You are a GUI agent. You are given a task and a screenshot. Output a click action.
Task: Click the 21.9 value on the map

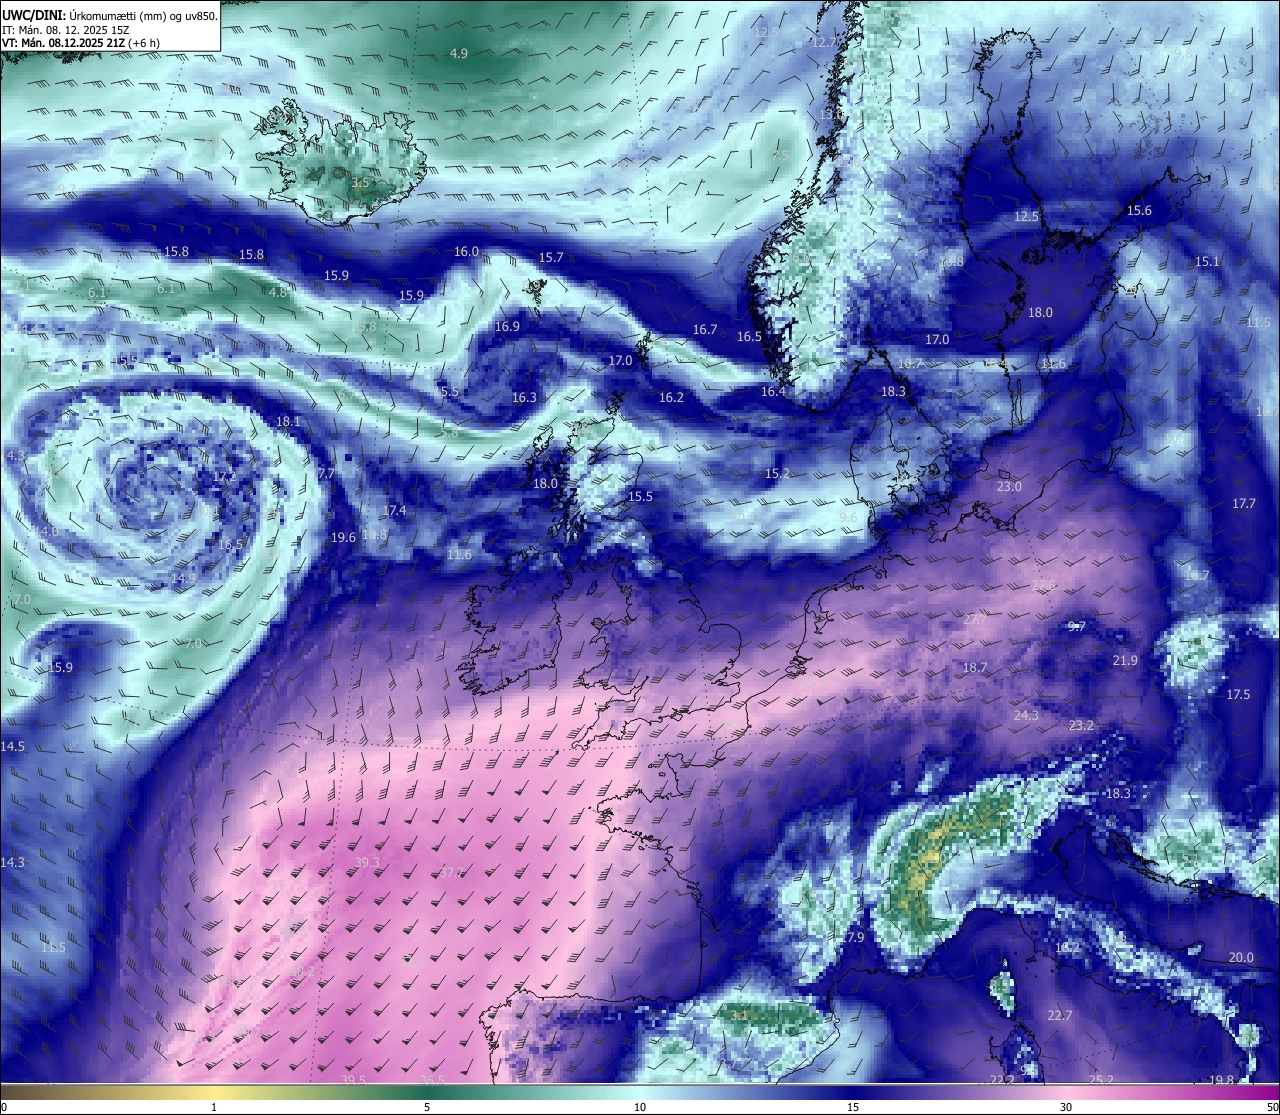(x=1125, y=661)
